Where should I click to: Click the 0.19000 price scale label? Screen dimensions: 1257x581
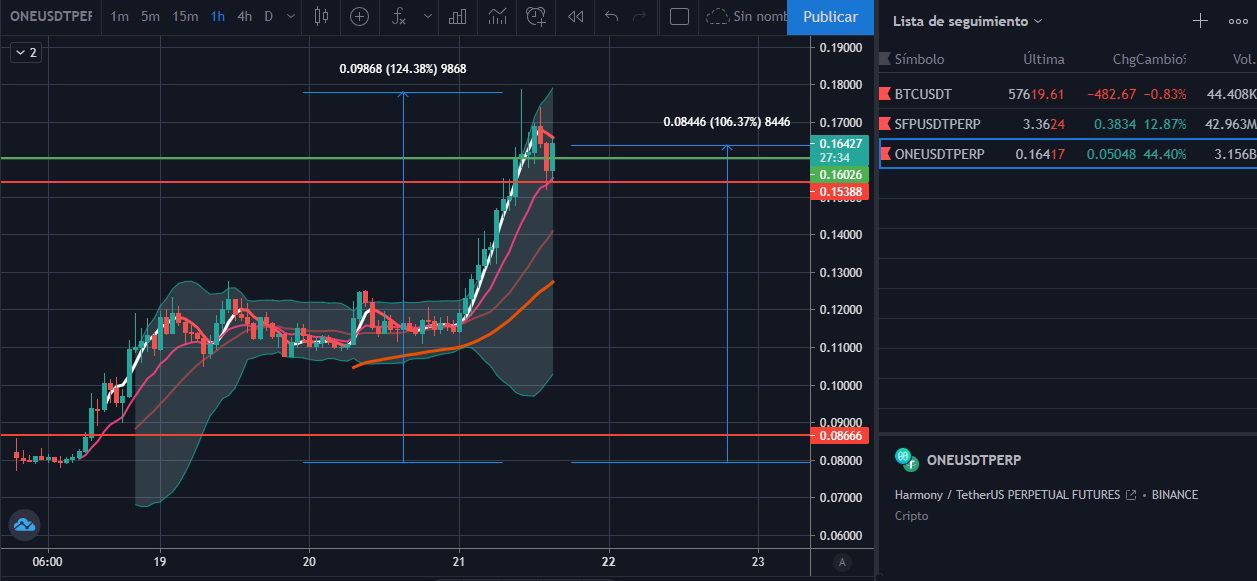tap(841, 47)
